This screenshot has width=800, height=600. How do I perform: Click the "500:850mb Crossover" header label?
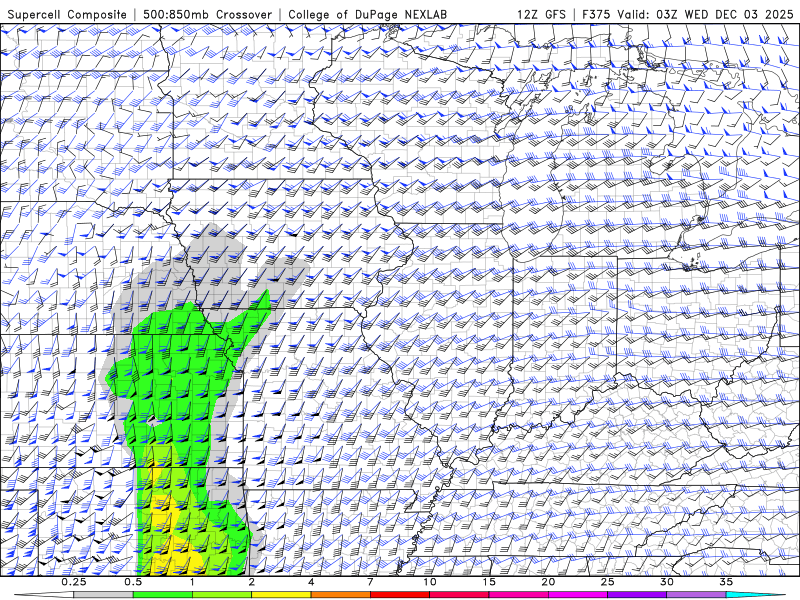tap(208, 14)
